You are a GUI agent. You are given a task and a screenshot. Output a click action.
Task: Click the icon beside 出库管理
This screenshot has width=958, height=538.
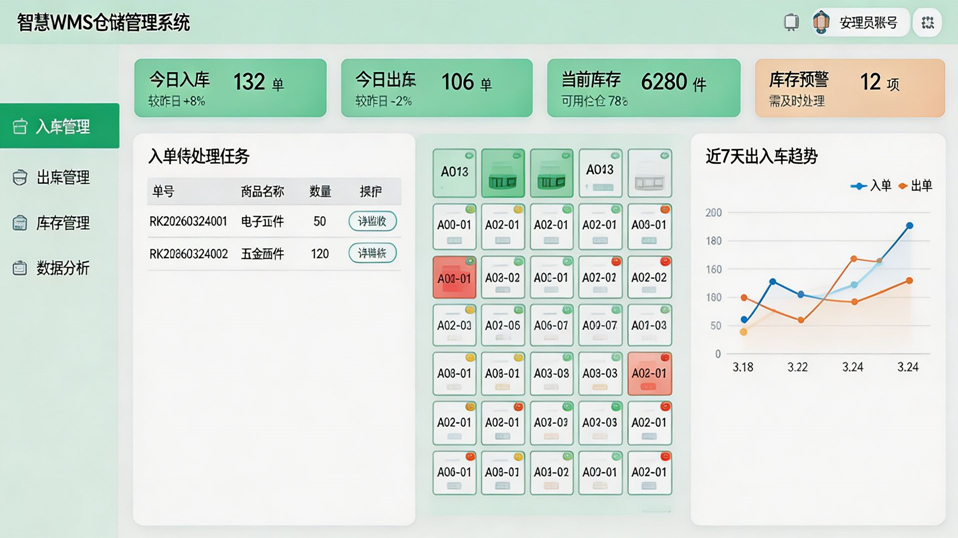click(20, 178)
